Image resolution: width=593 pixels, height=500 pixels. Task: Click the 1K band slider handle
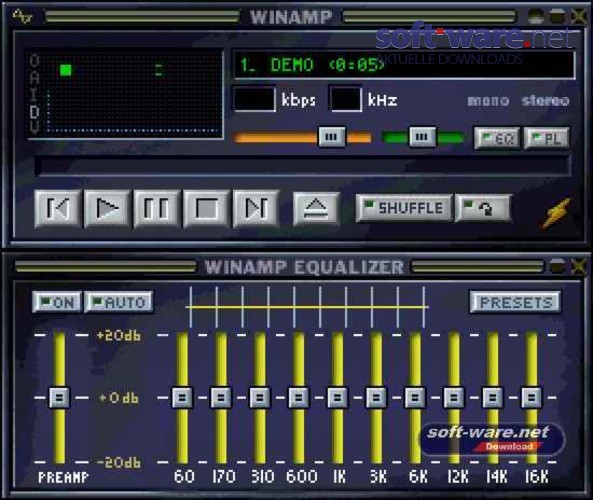pyautogui.click(x=337, y=397)
